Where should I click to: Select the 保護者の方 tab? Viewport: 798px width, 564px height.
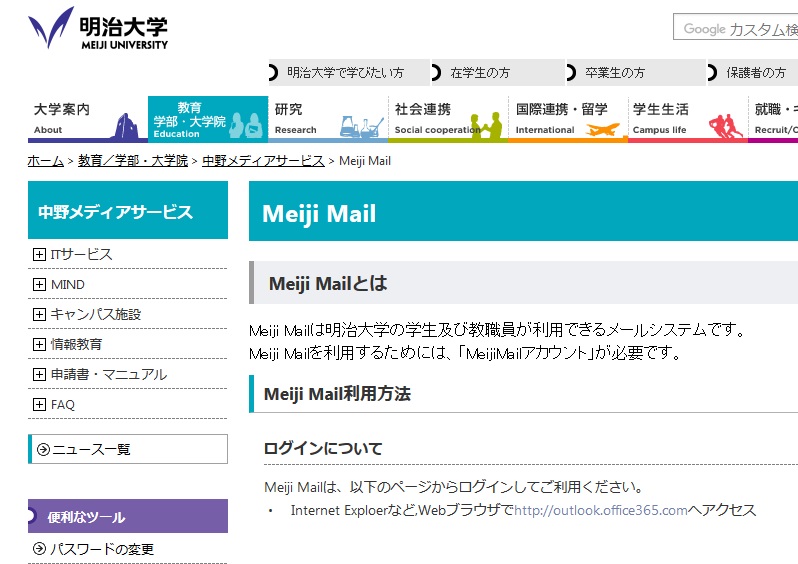click(753, 72)
